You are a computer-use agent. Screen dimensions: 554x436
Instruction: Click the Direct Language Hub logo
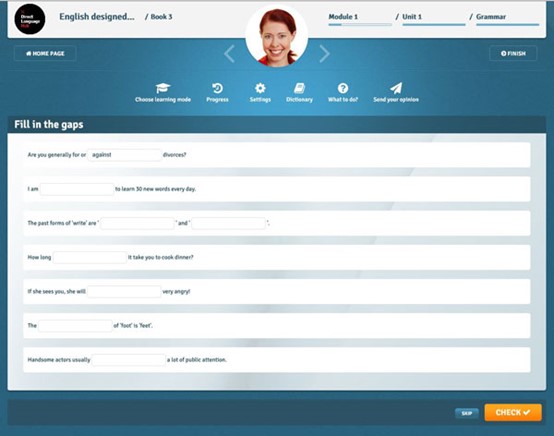pos(30,19)
